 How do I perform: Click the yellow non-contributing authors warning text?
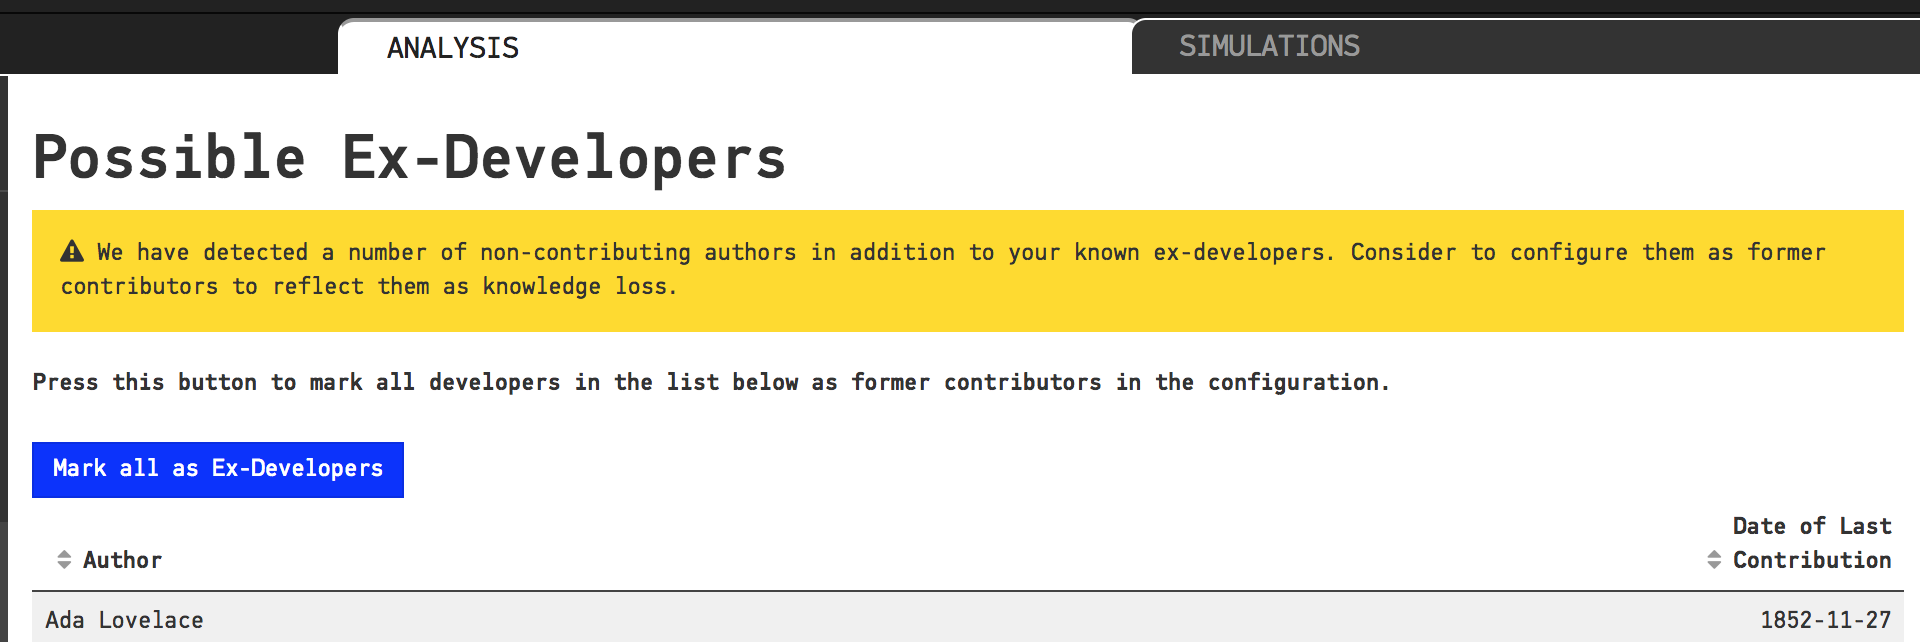[x=943, y=269]
